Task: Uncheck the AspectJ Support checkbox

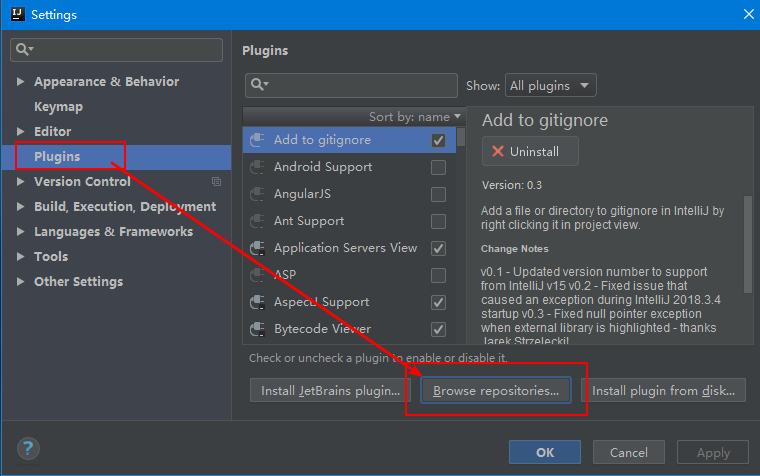Action: 438,302
